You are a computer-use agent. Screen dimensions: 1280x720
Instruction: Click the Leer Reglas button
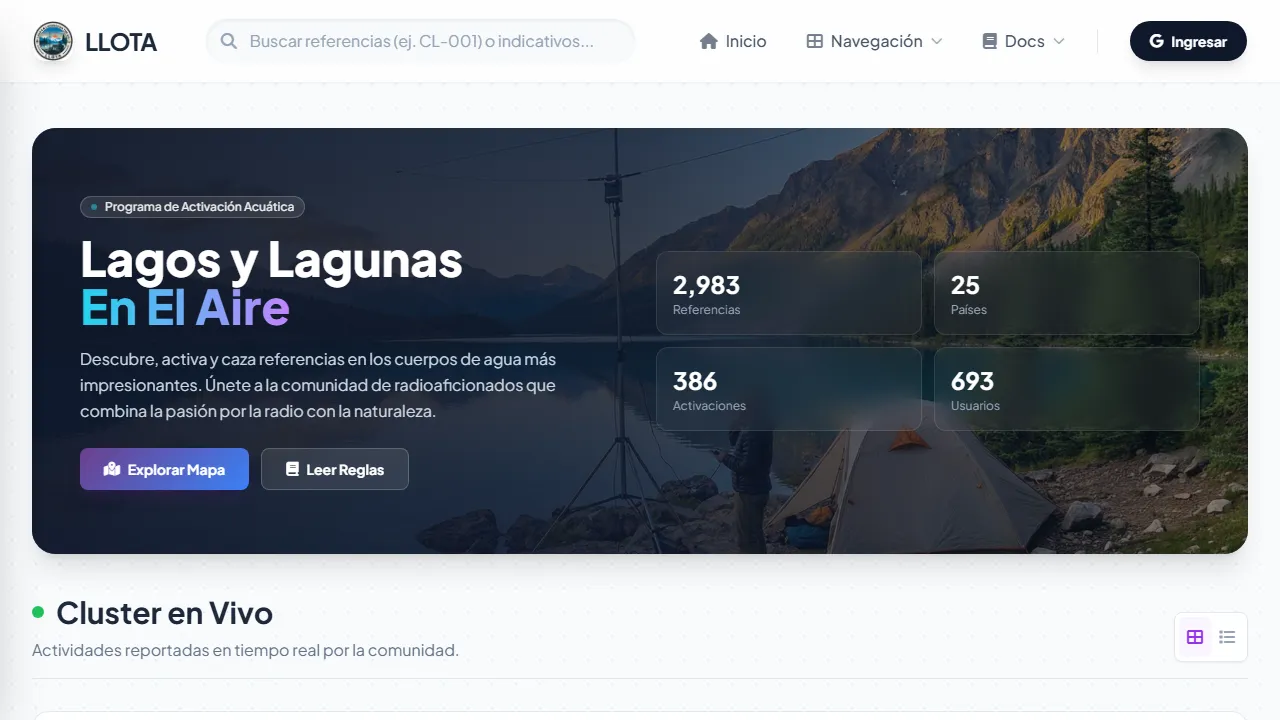coord(335,469)
